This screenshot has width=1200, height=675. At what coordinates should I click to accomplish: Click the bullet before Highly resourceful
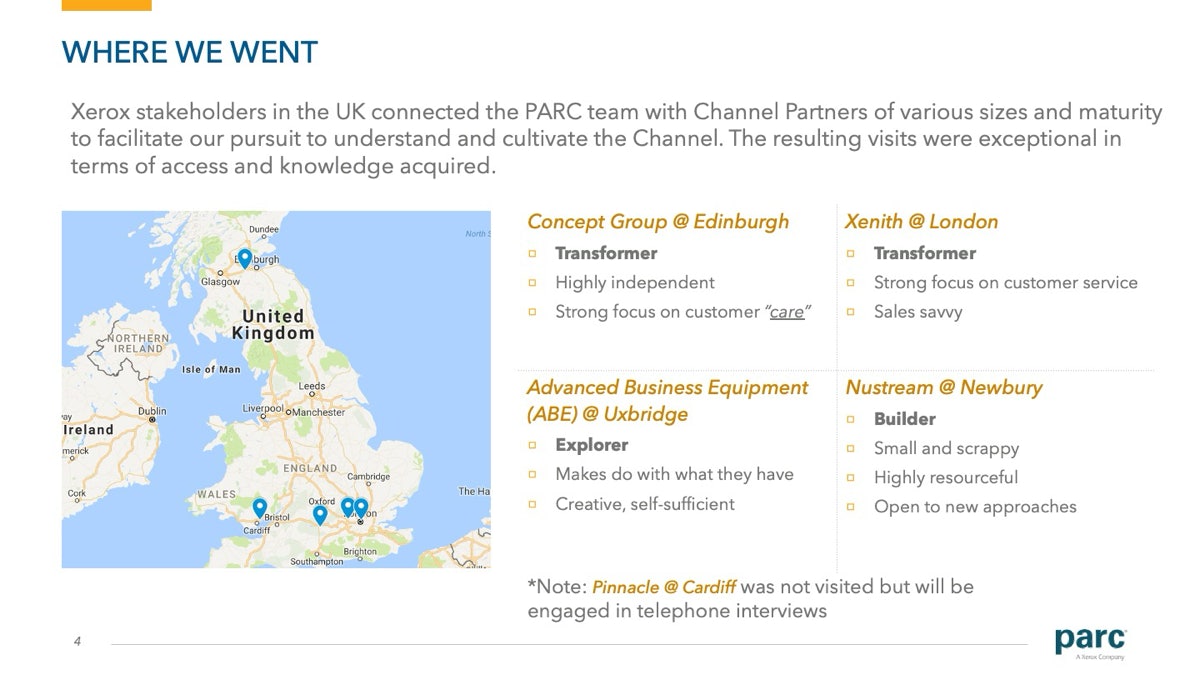(x=851, y=478)
